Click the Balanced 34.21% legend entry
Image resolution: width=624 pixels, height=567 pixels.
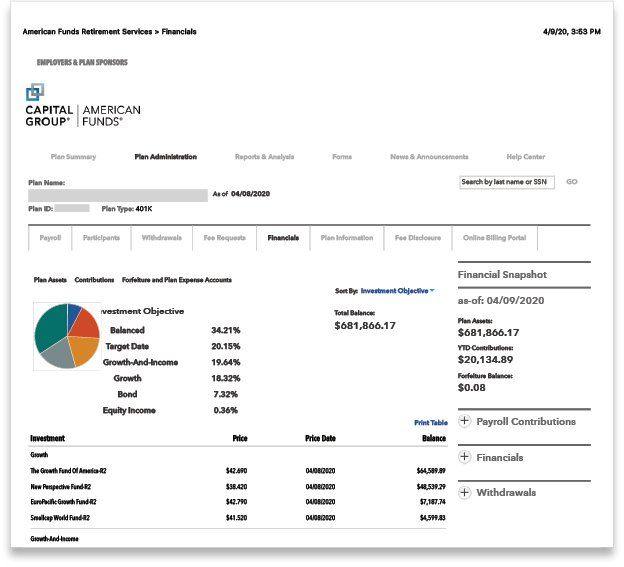pos(175,330)
